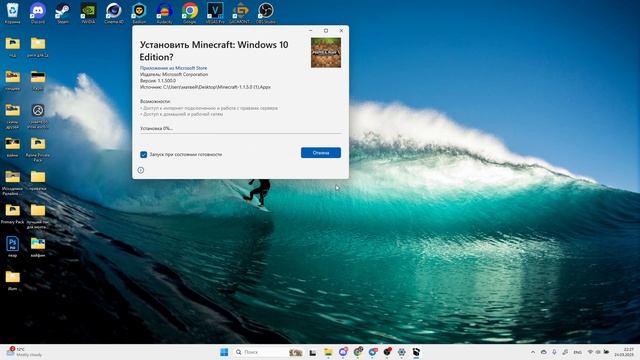
Task: Open the Windows Start menu
Action: (224, 352)
